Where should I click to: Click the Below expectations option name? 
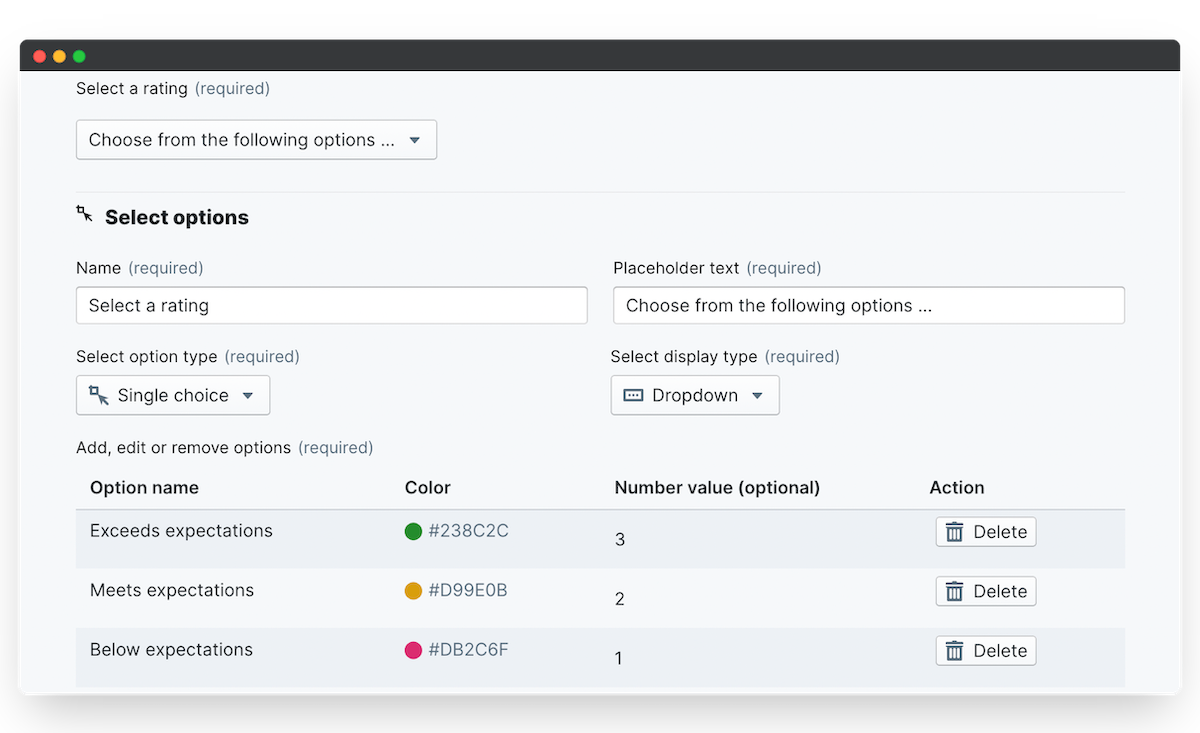171,650
